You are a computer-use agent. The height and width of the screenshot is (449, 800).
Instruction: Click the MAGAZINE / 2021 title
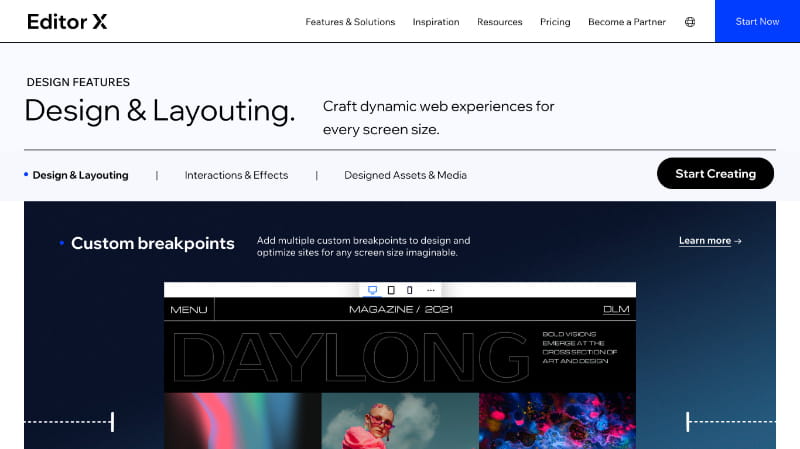(x=401, y=309)
